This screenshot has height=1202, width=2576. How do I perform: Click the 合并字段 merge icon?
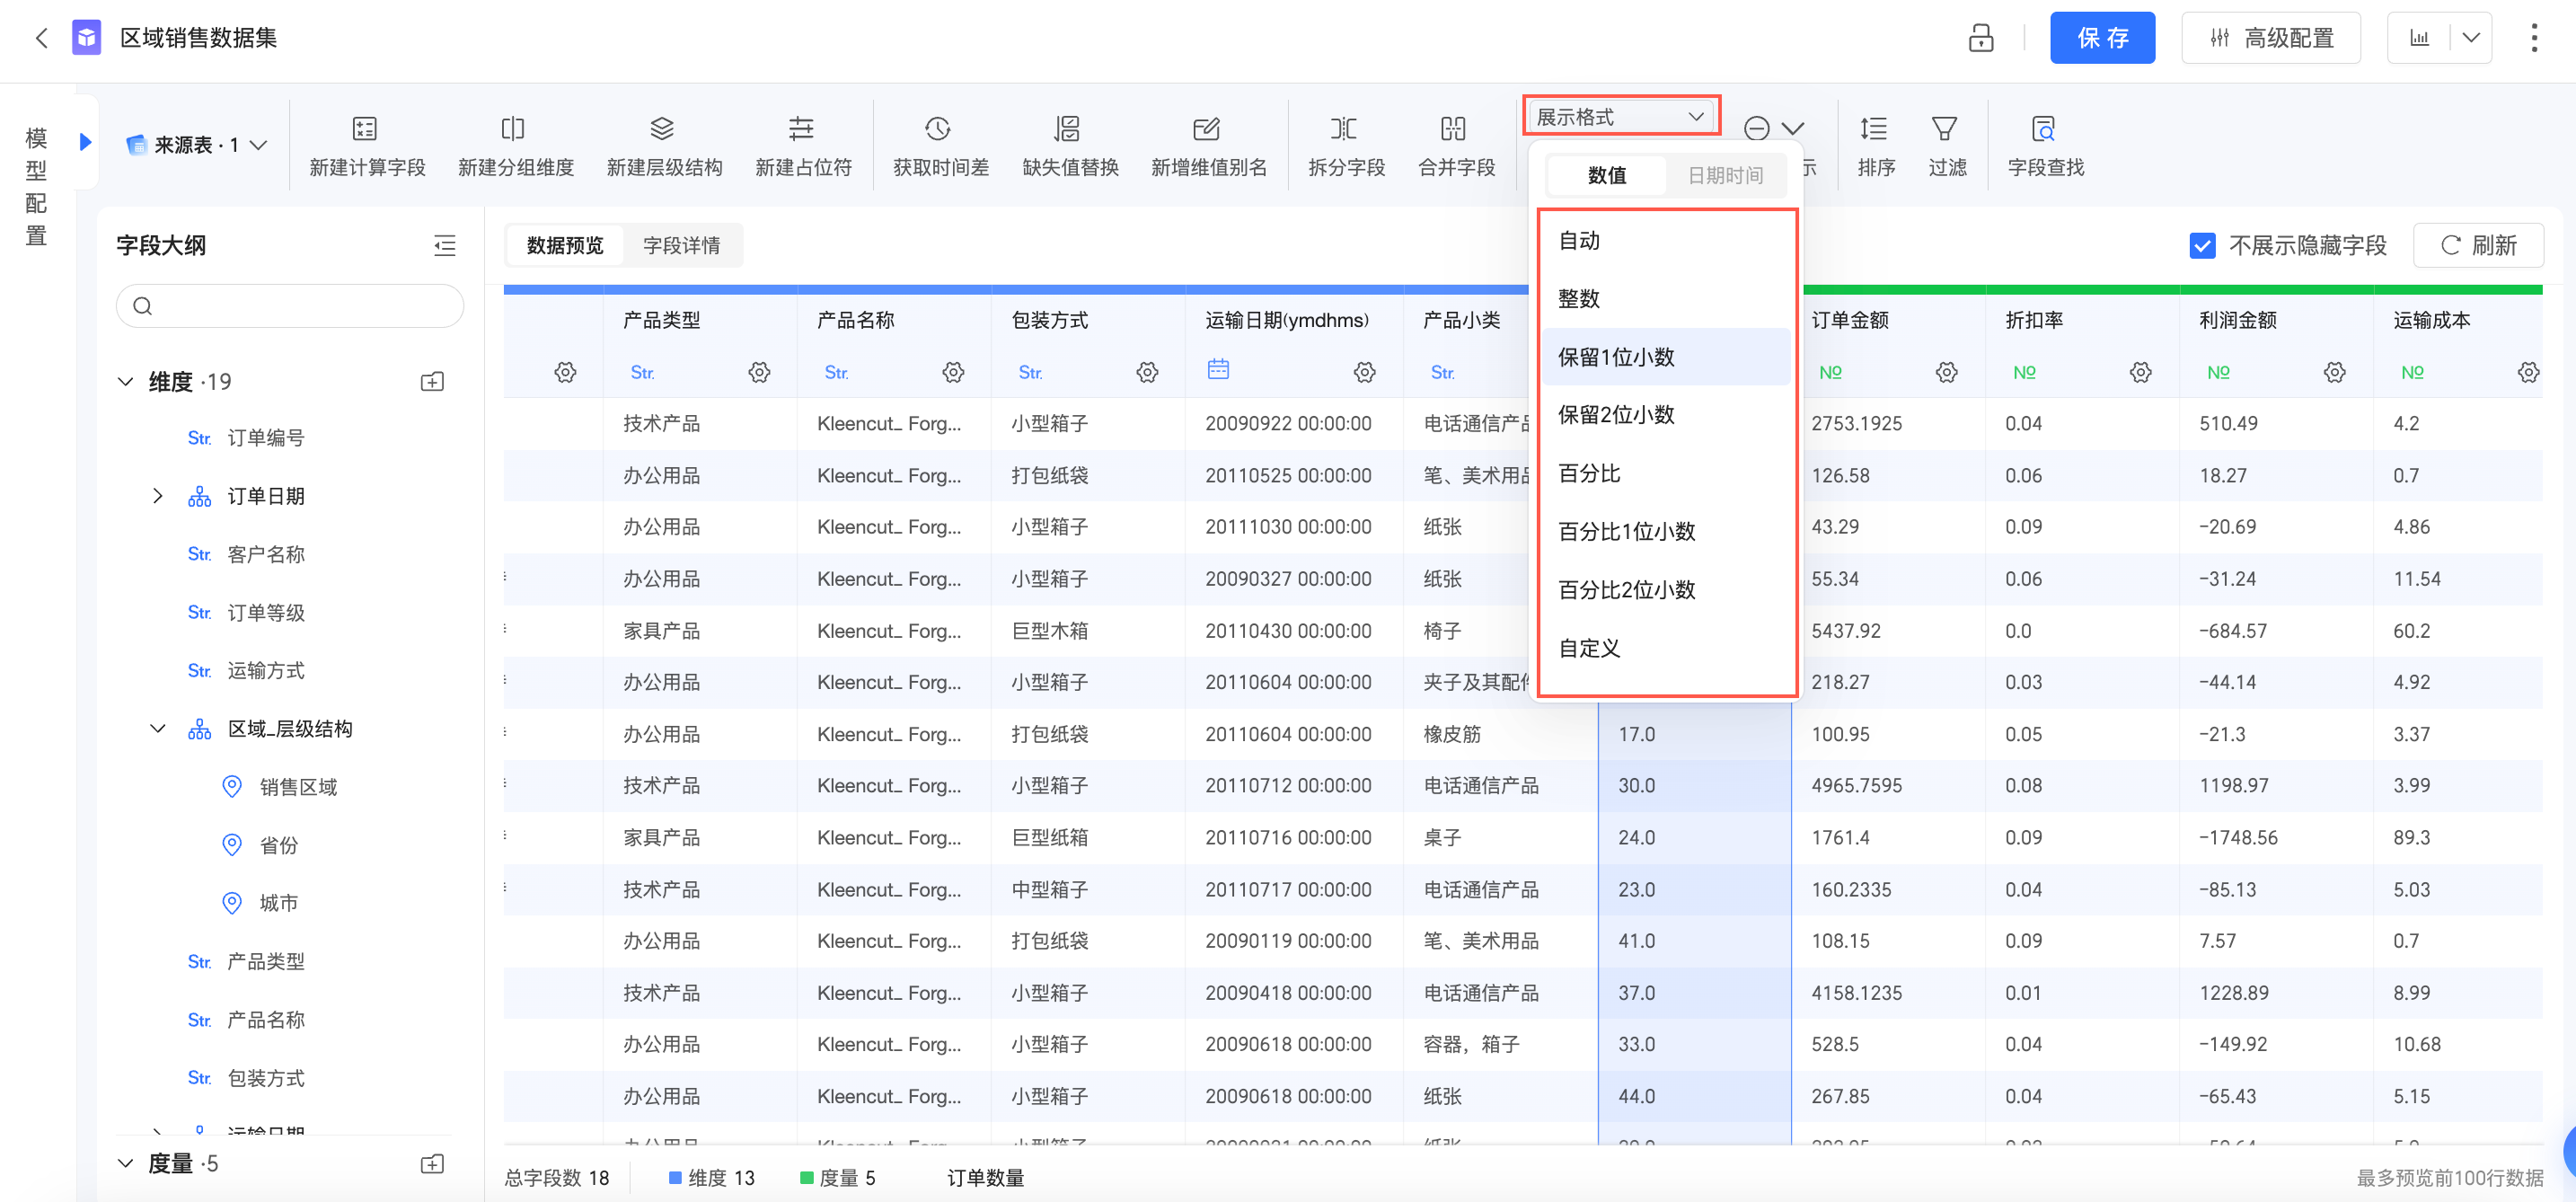coord(1454,129)
